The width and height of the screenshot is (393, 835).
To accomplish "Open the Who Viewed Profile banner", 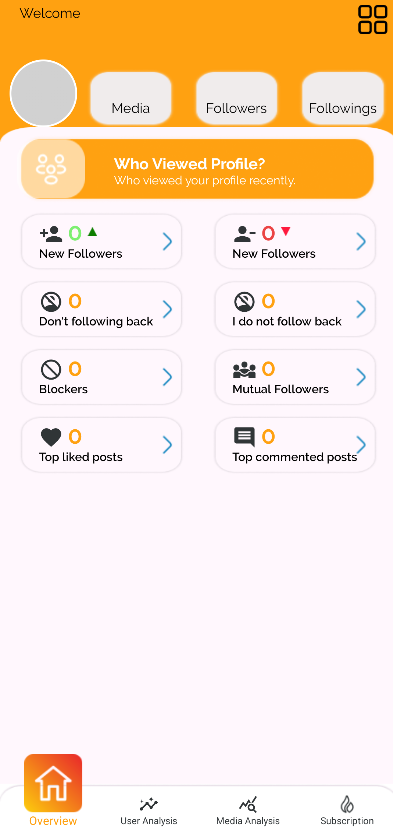I will click(x=198, y=169).
